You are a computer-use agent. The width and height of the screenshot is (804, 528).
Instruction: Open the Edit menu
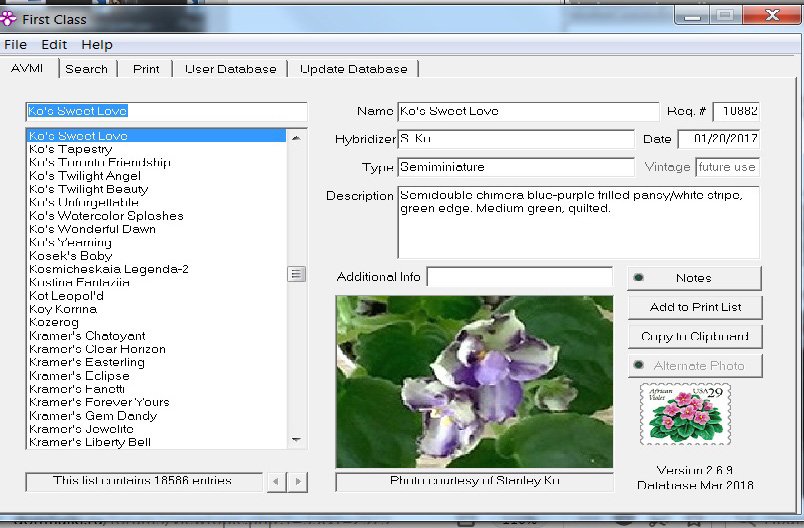click(x=54, y=45)
